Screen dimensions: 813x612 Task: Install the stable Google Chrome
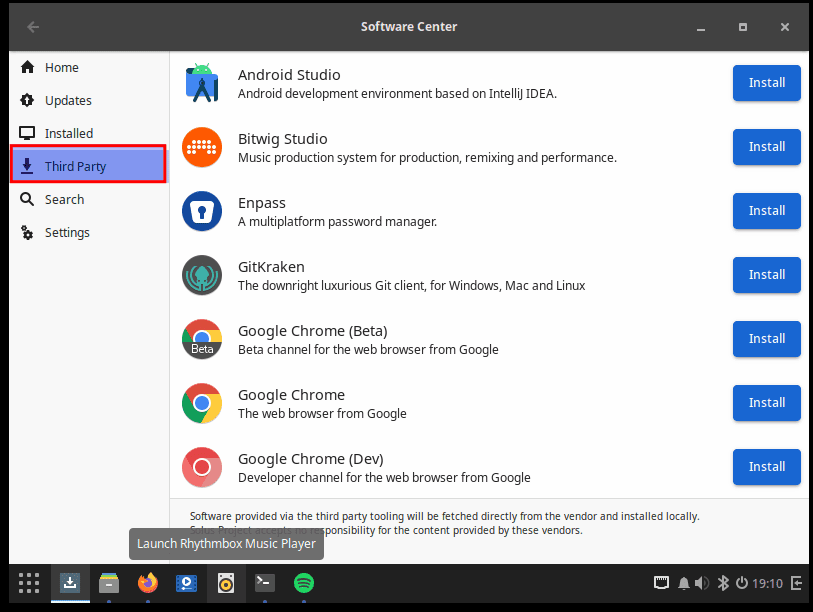coord(766,403)
